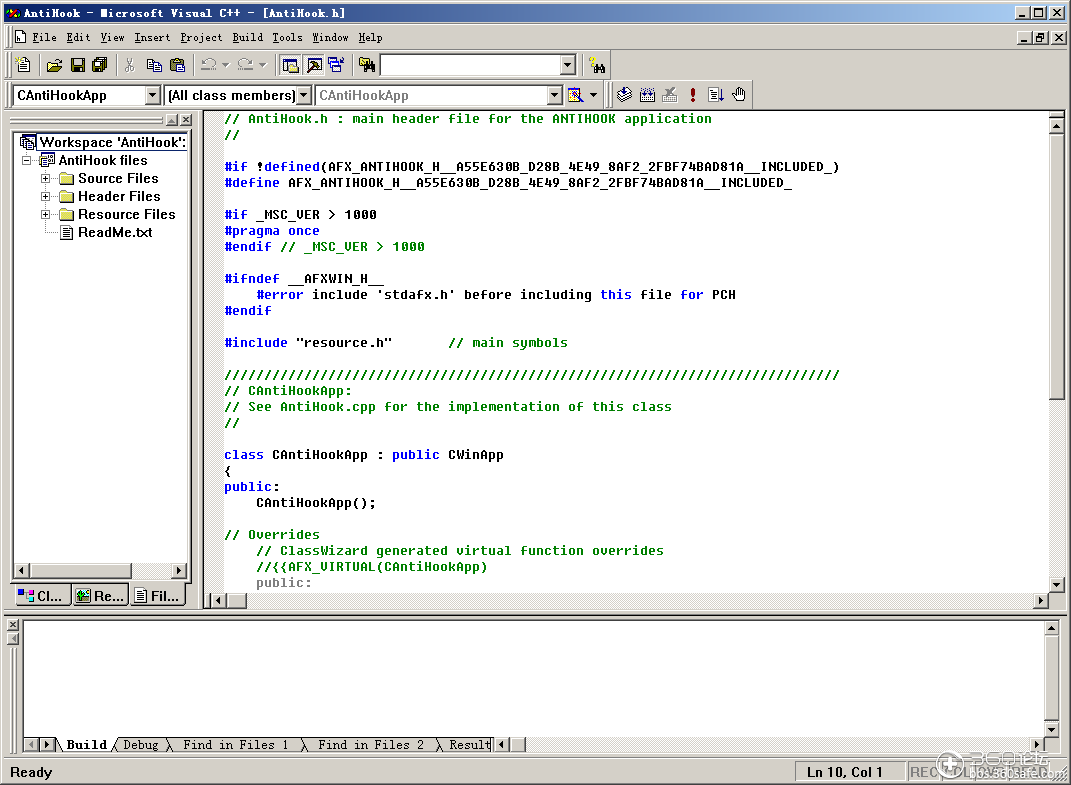Click the Save All toolbar icon
The image size is (1071, 785).
pyautogui.click(x=100, y=65)
